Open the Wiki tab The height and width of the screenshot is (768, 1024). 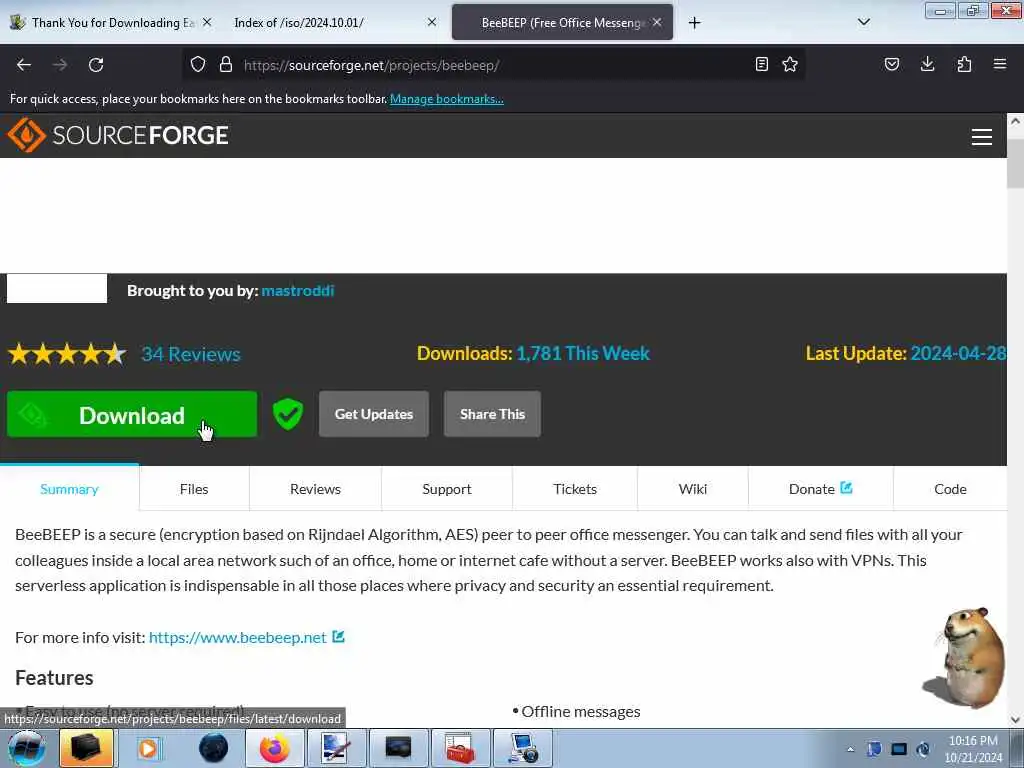click(x=693, y=488)
